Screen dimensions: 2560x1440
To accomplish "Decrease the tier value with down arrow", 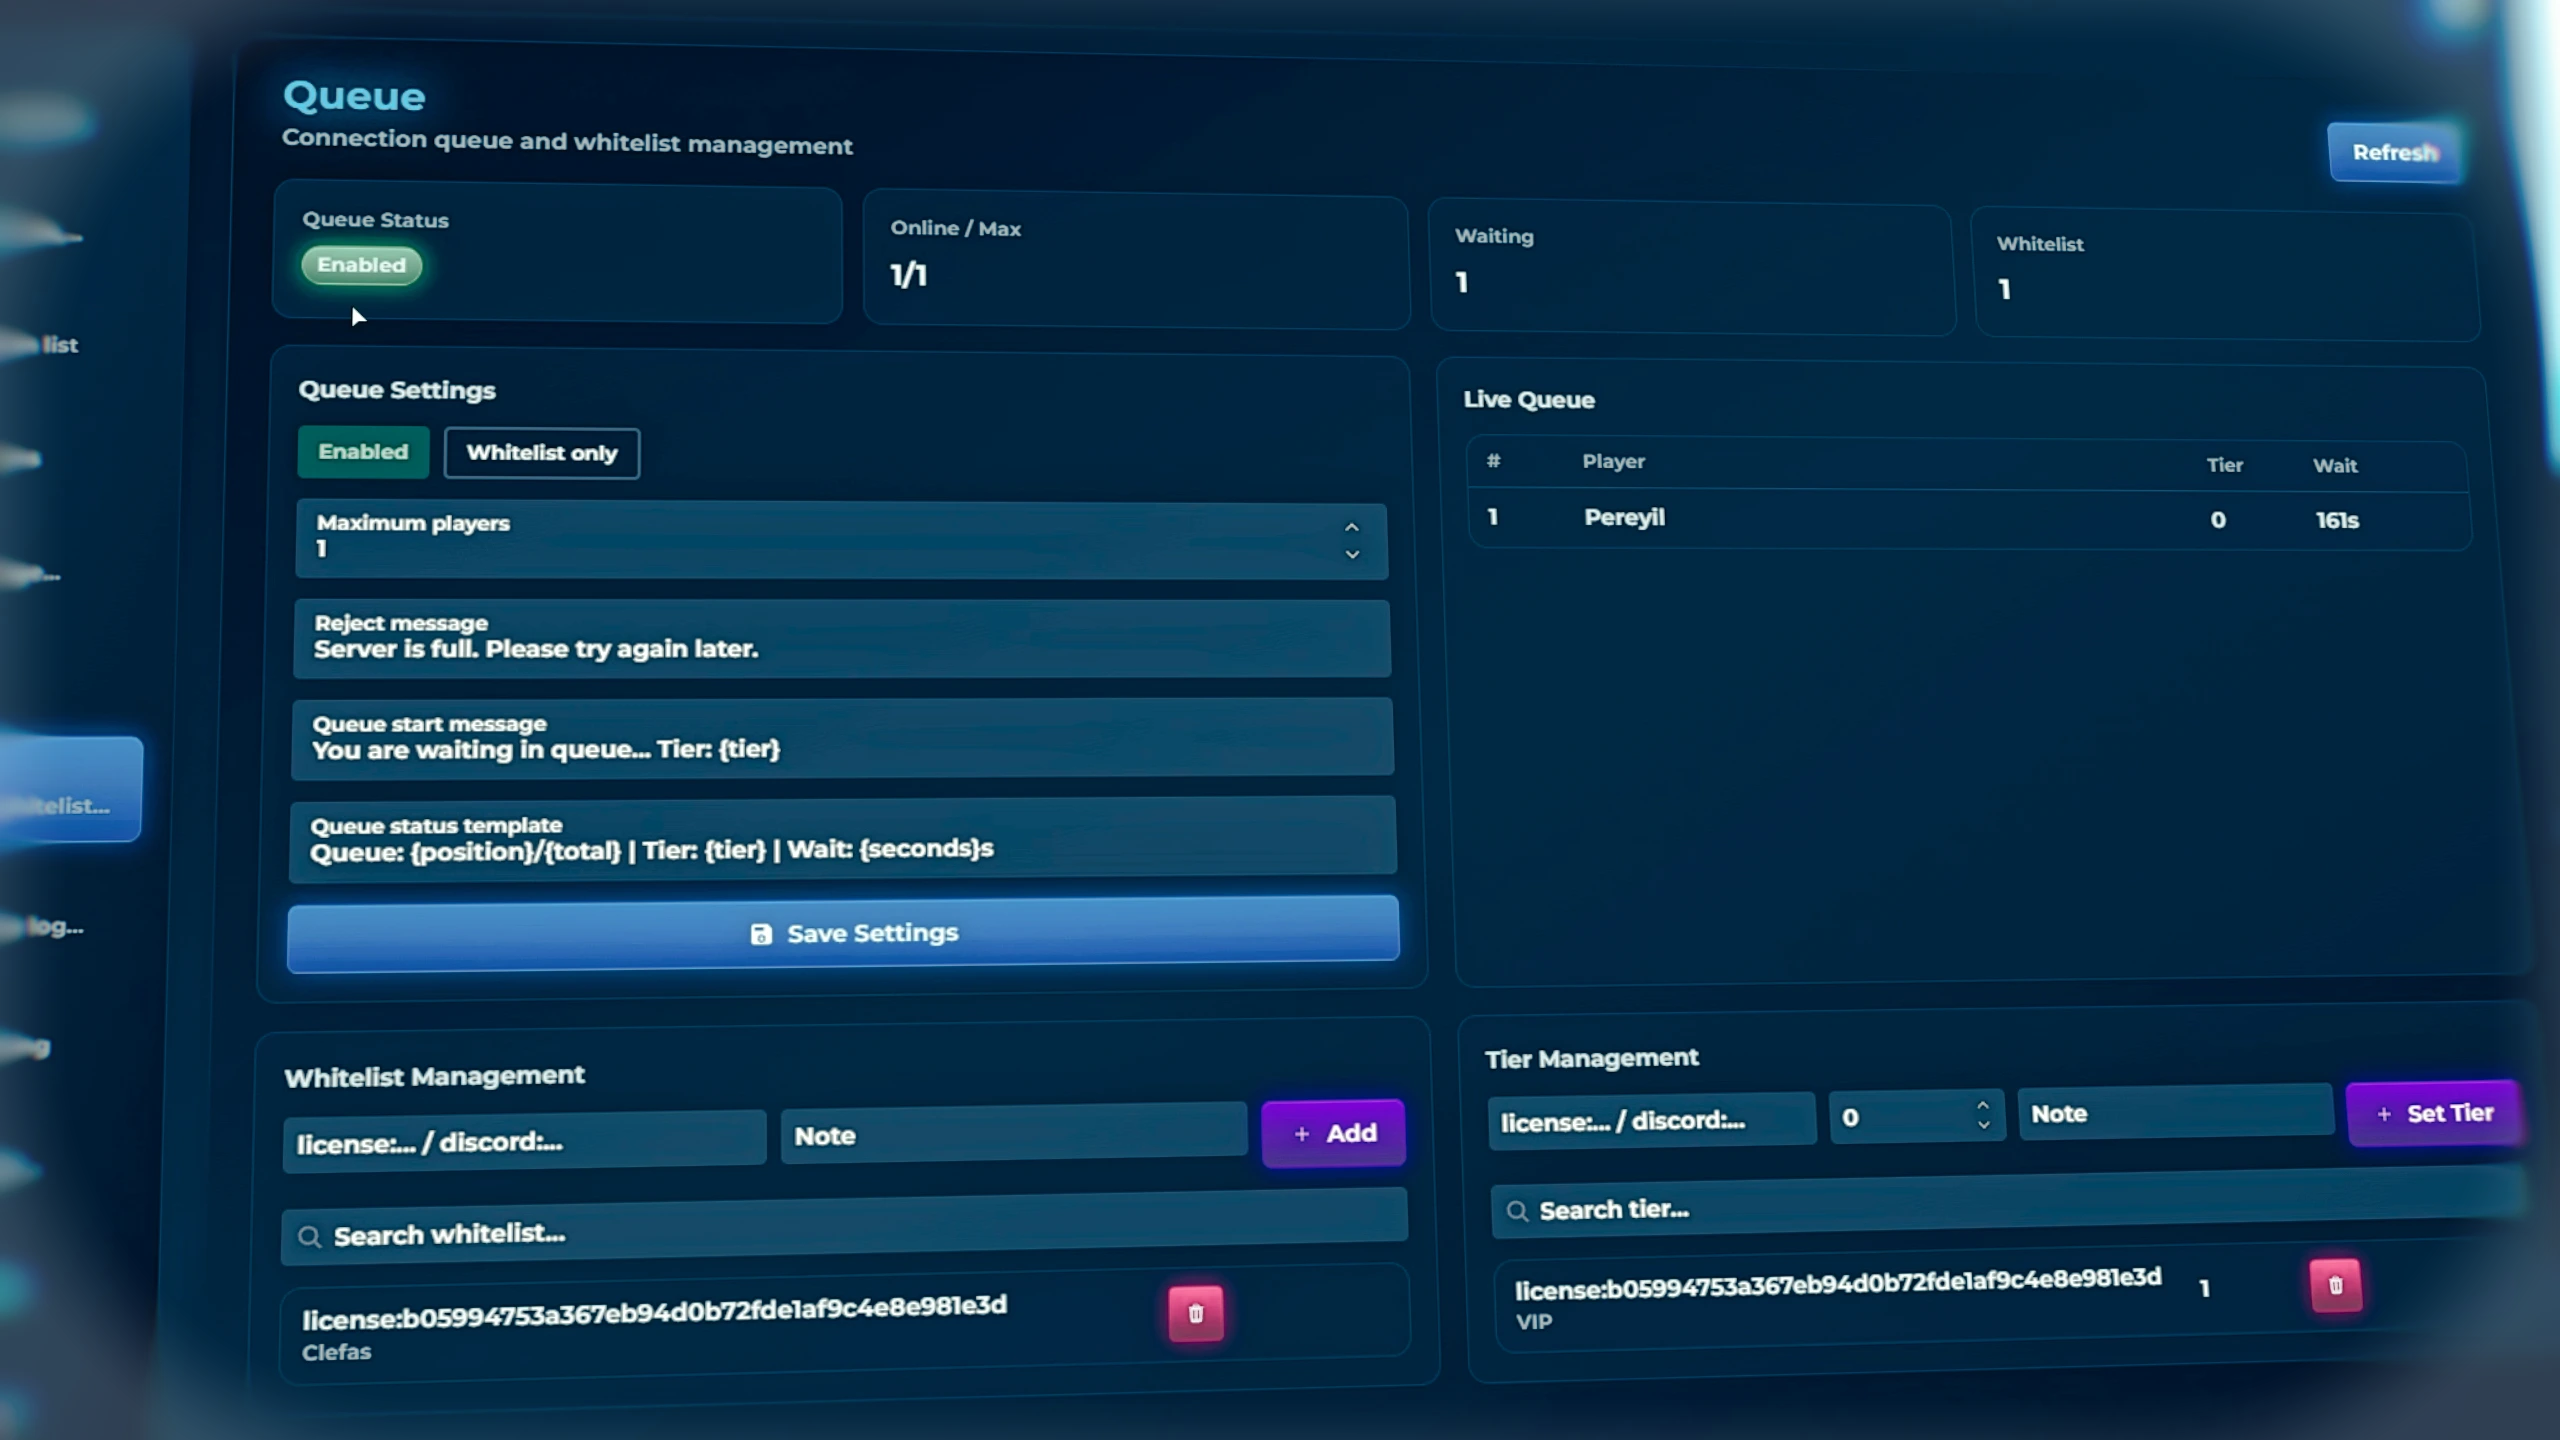I will (x=1983, y=1125).
